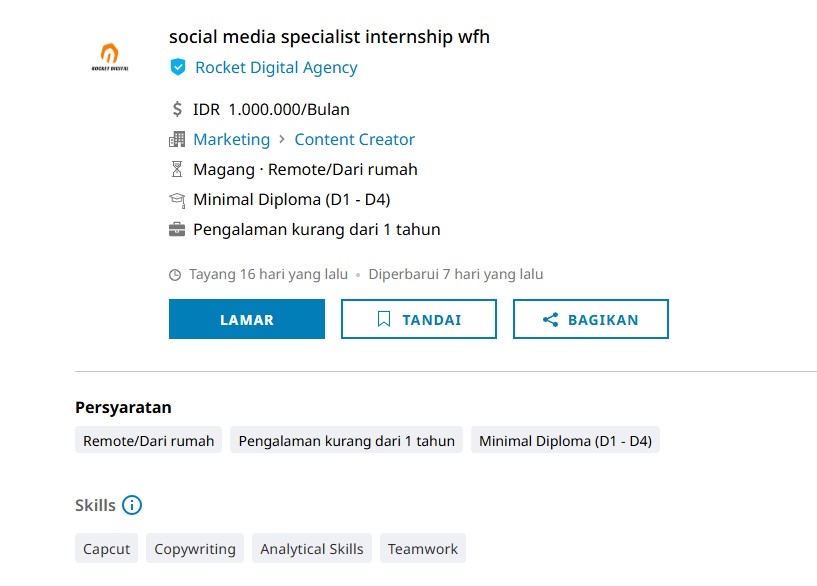Select the Remote/Dari rumah requirement tag
This screenshot has height=586, width=817.
click(148, 440)
